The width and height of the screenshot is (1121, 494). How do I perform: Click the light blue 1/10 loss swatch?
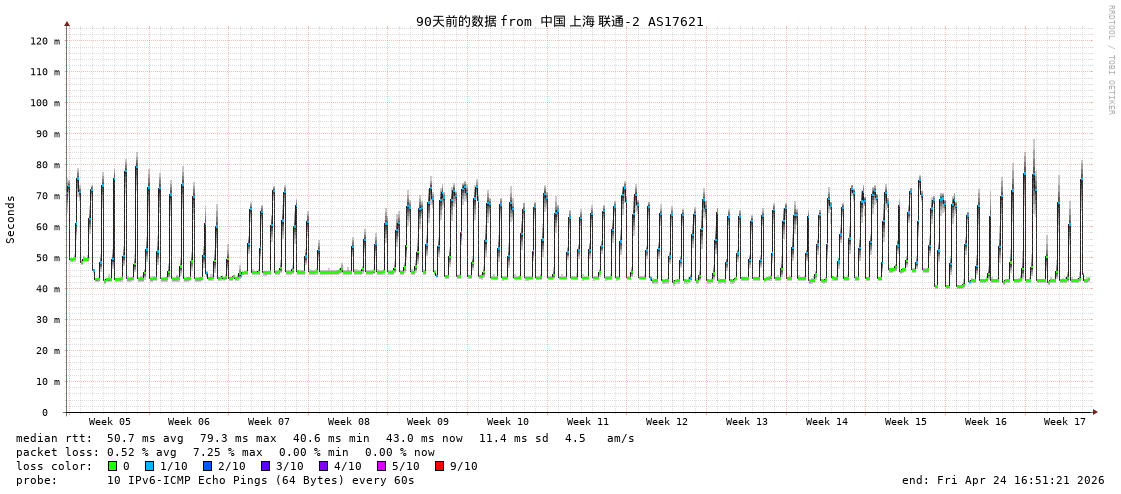click(x=150, y=466)
